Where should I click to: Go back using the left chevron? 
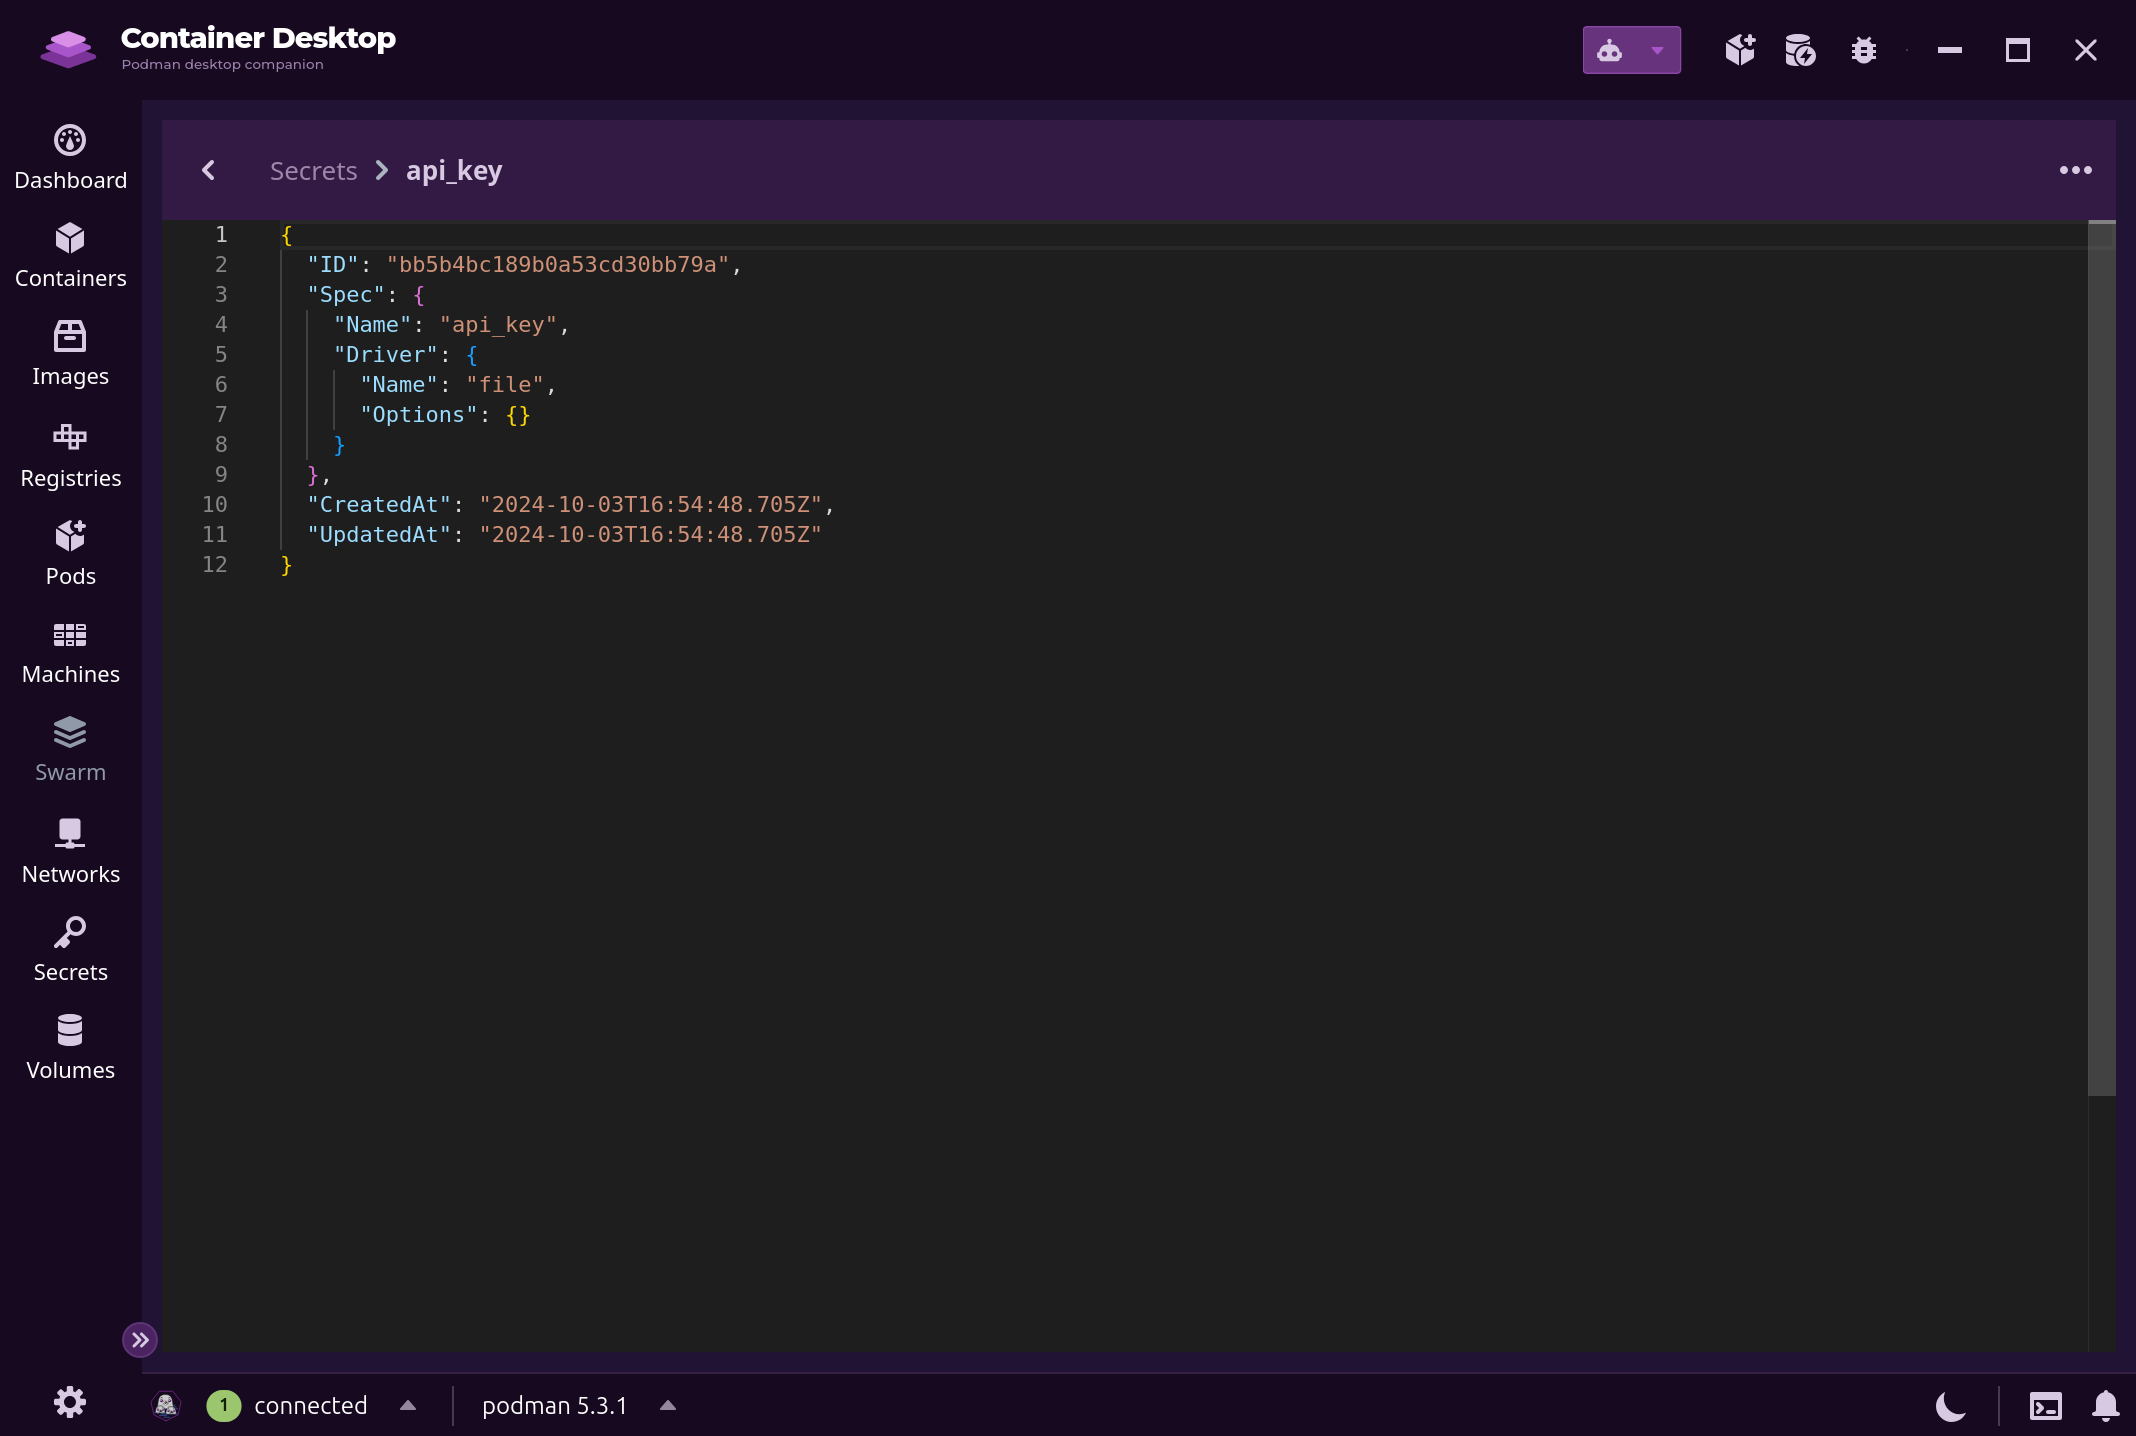(x=208, y=170)
